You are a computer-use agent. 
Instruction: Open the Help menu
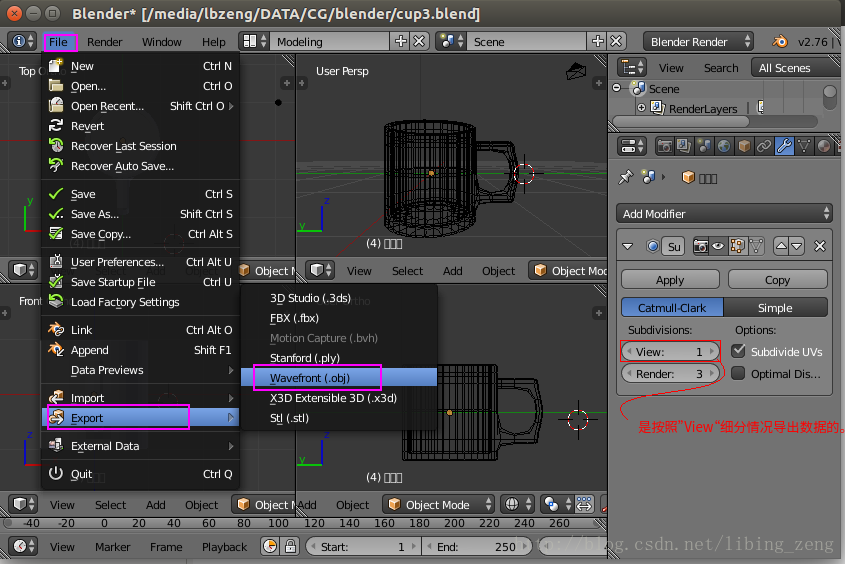point(214,42)
